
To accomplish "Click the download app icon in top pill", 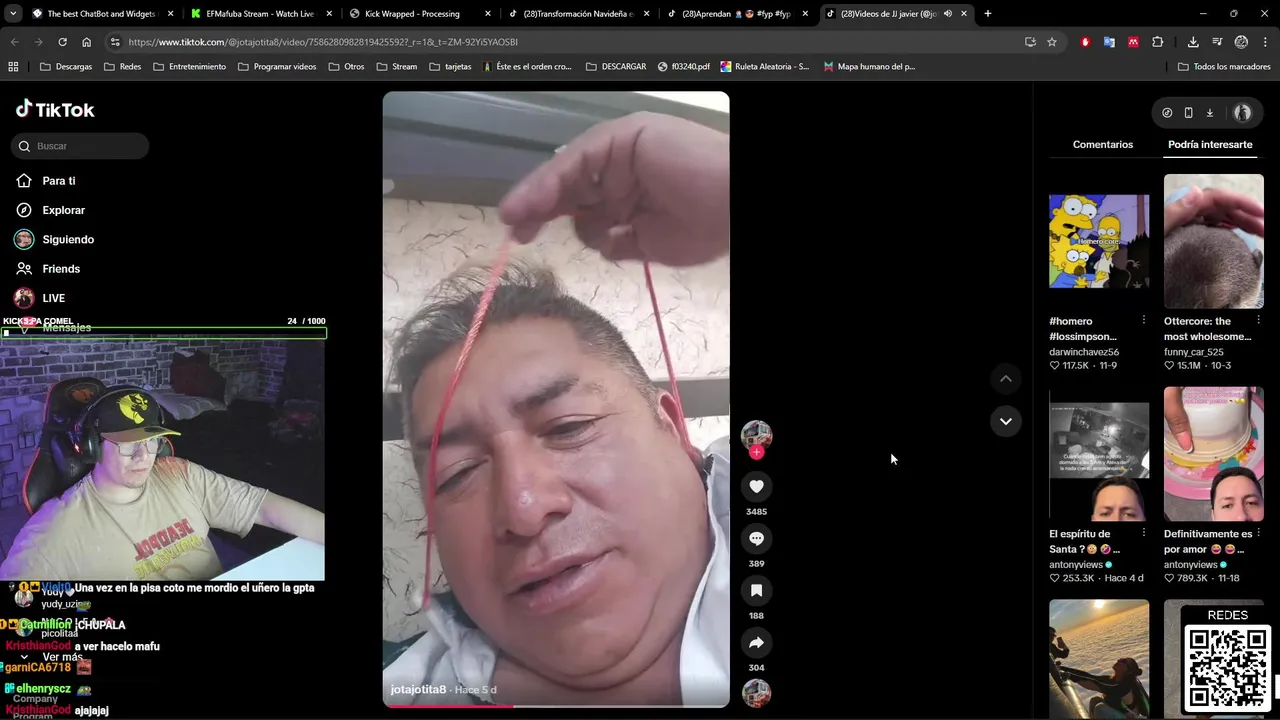I will click(1209, 113).
